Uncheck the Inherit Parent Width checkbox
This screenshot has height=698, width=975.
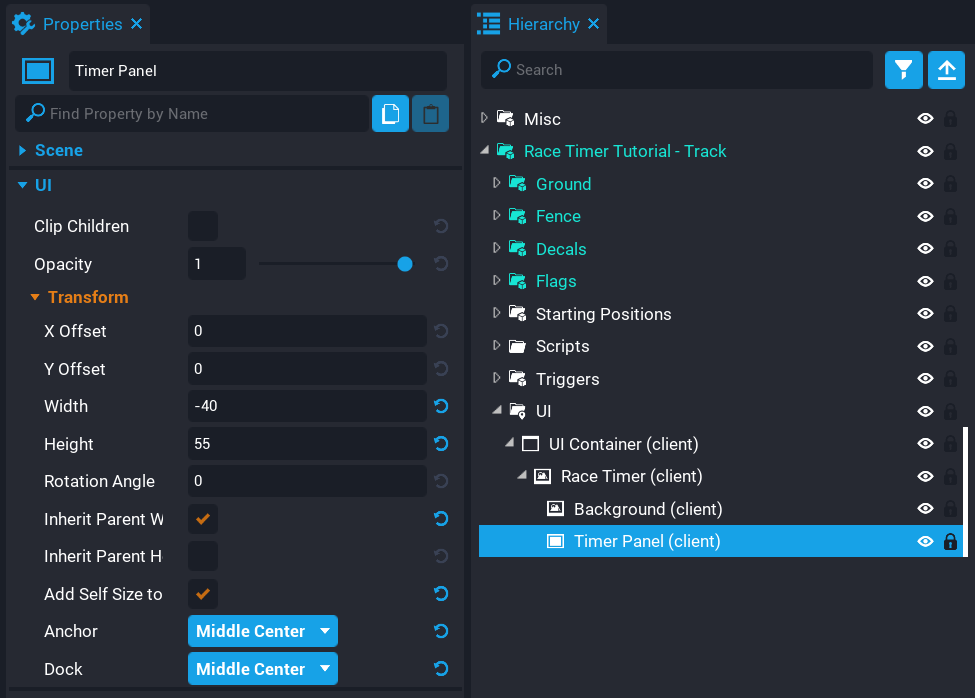coord(203,519)
